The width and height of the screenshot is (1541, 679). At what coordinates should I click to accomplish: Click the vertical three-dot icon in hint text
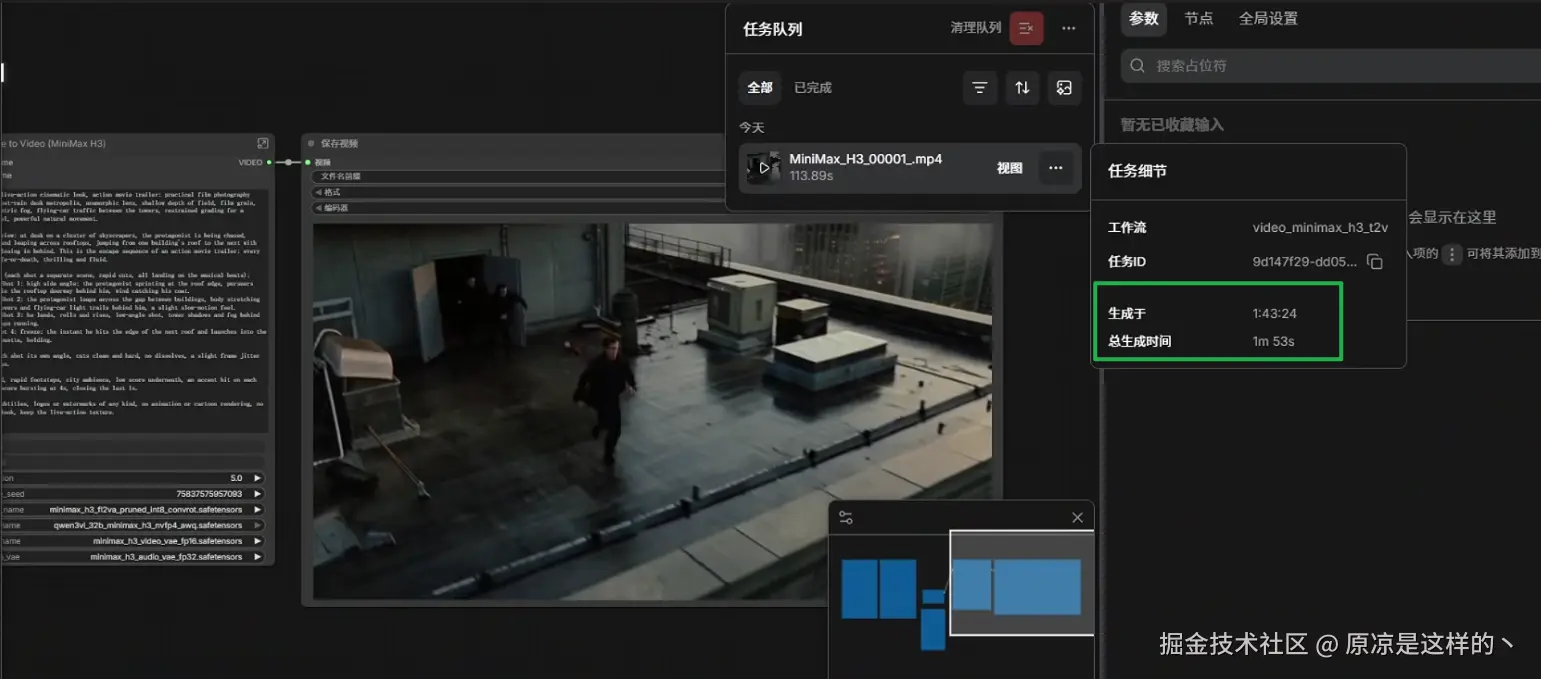point(1452,254)
